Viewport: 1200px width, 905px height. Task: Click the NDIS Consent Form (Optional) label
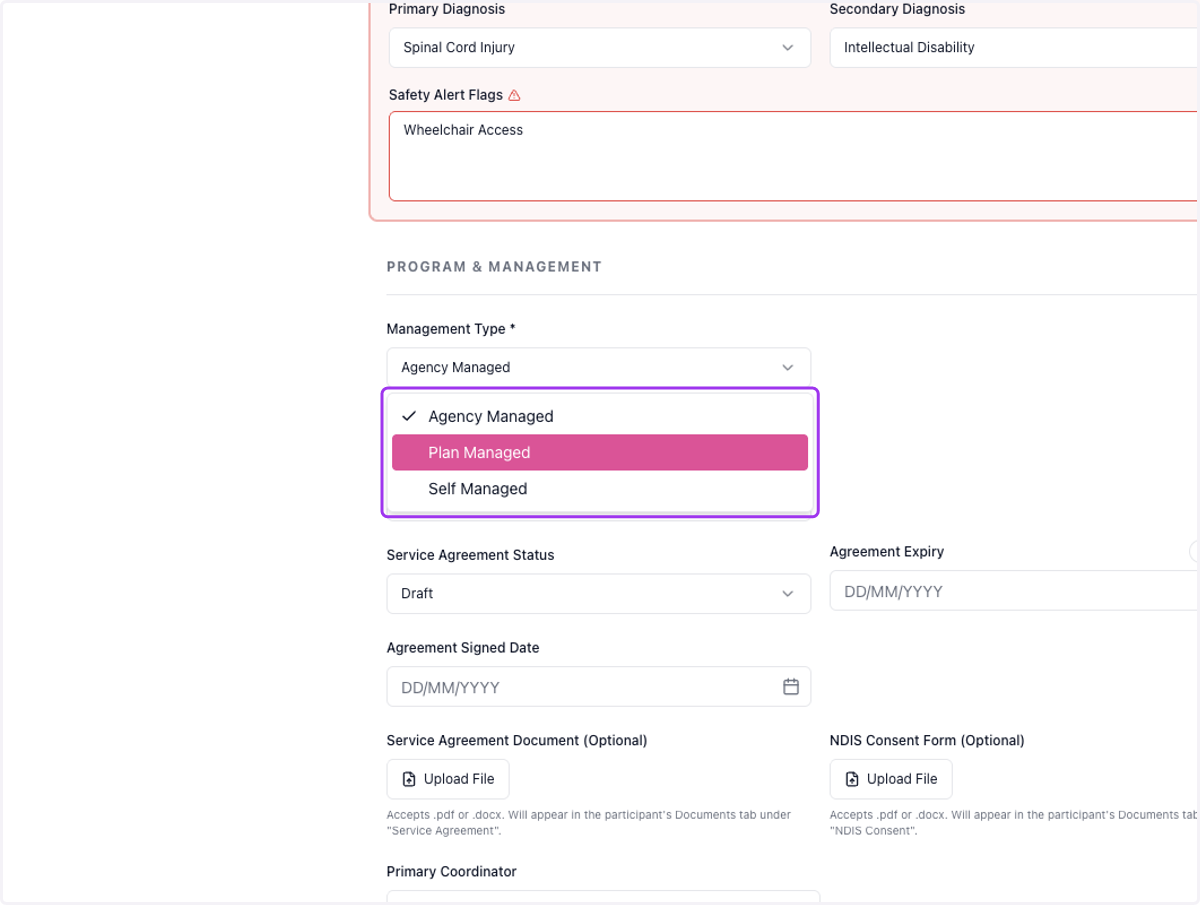click(x=927, y=741)
